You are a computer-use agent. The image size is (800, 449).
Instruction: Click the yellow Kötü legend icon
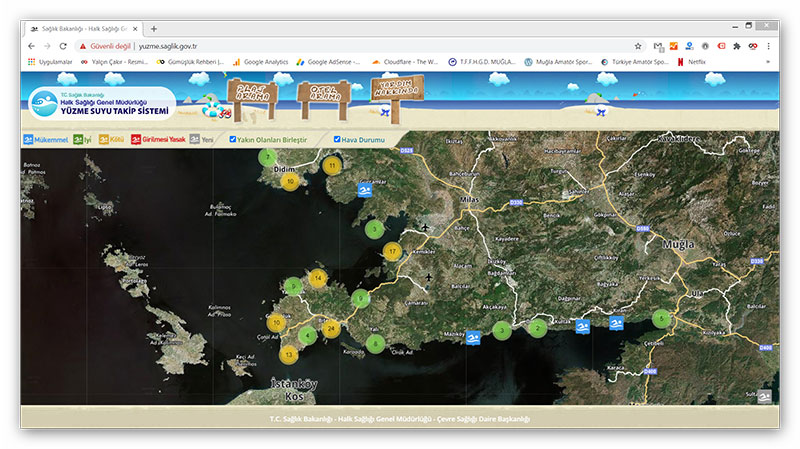[x=105, y=140]
